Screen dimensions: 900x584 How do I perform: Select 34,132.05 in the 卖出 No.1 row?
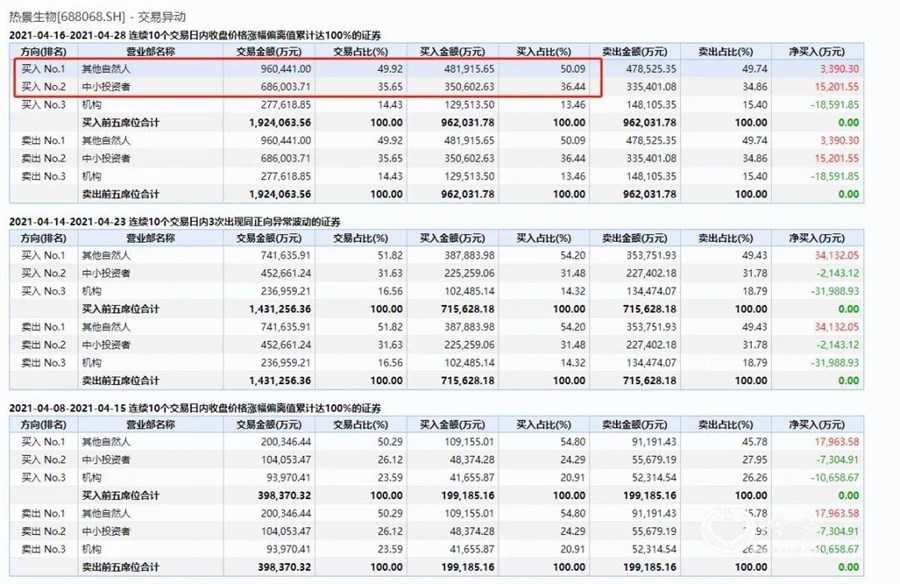coord(837,327)
